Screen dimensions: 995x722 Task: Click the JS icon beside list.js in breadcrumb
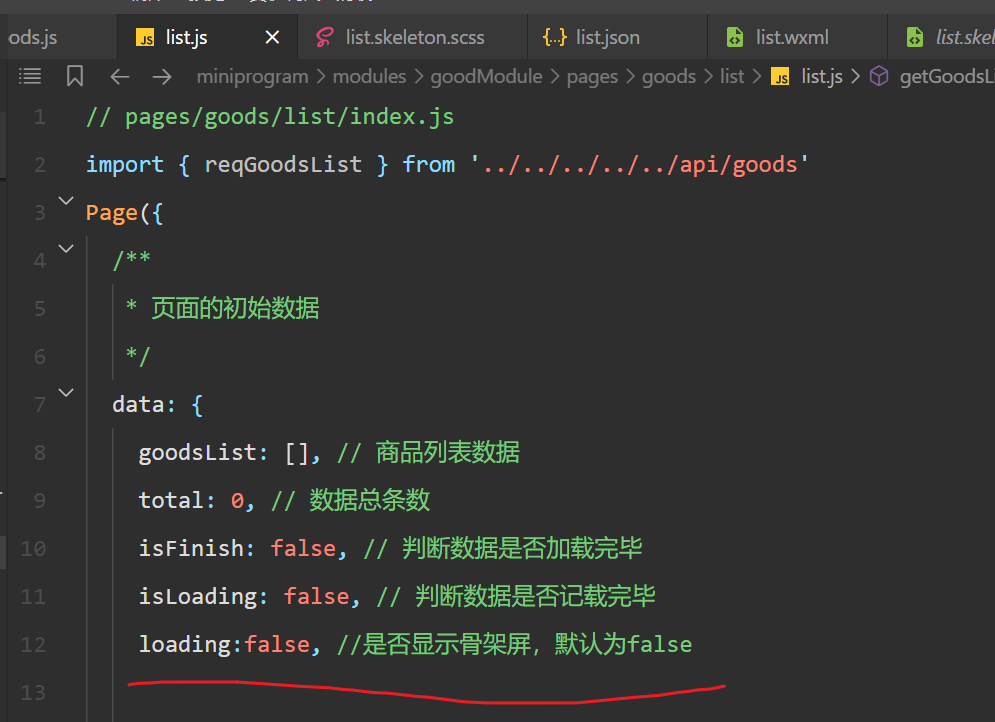[x=782, y=77]
